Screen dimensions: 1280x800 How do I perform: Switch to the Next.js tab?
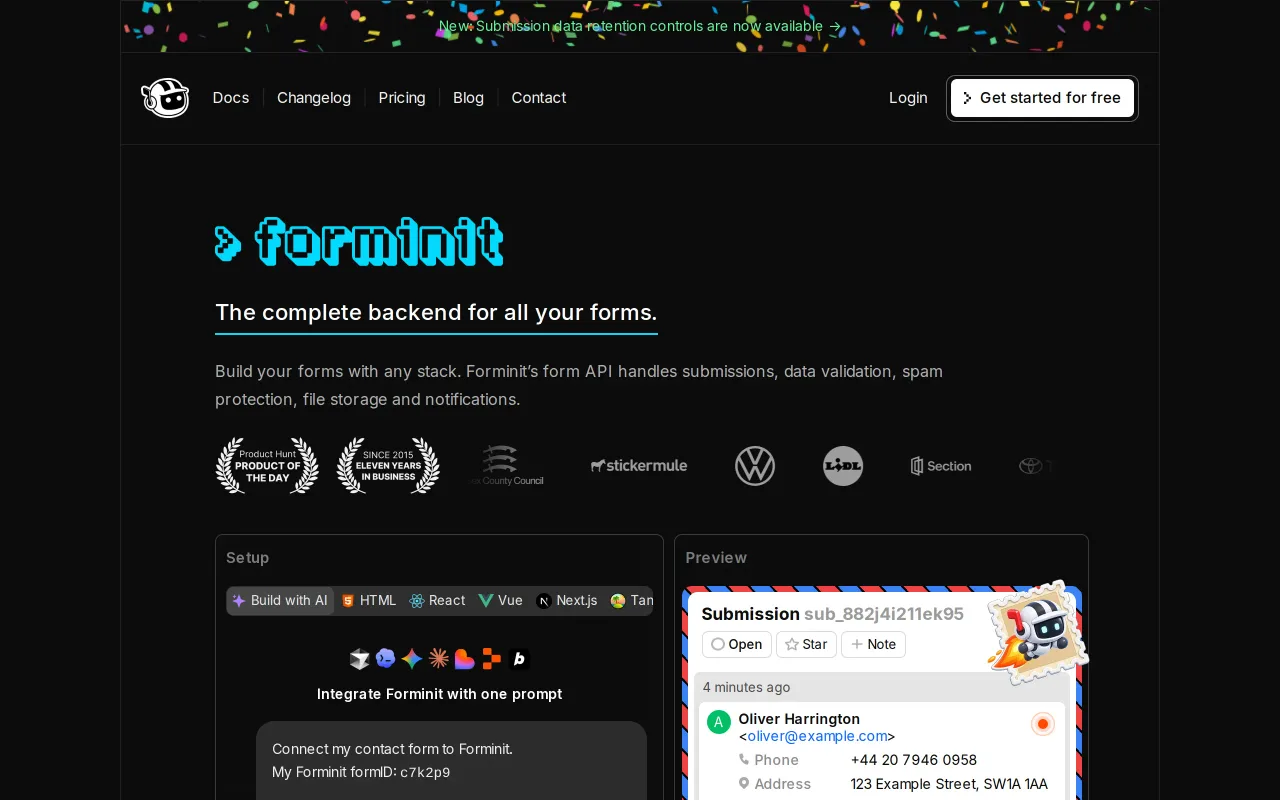point(566,601)
